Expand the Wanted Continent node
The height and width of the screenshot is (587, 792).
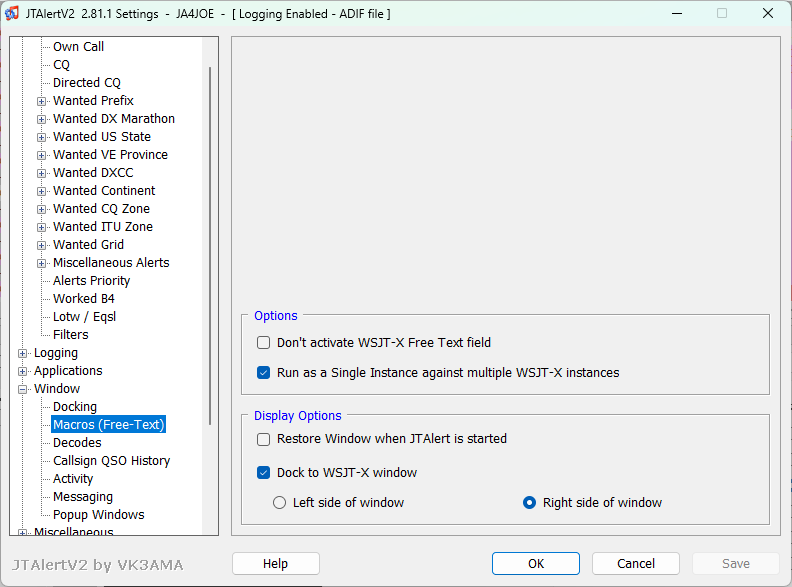pos(41,191)
